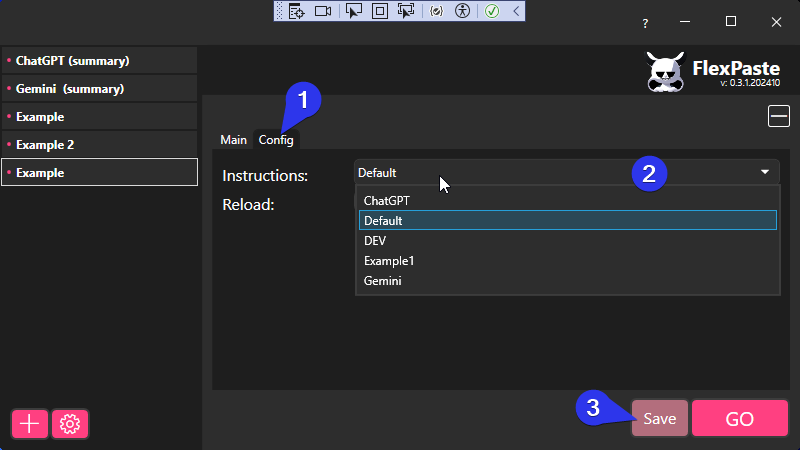Image resolution: width=800 pixels, height=450 pixels.
Task: Switch to the Config tab
Action: (x=276, y=140)
